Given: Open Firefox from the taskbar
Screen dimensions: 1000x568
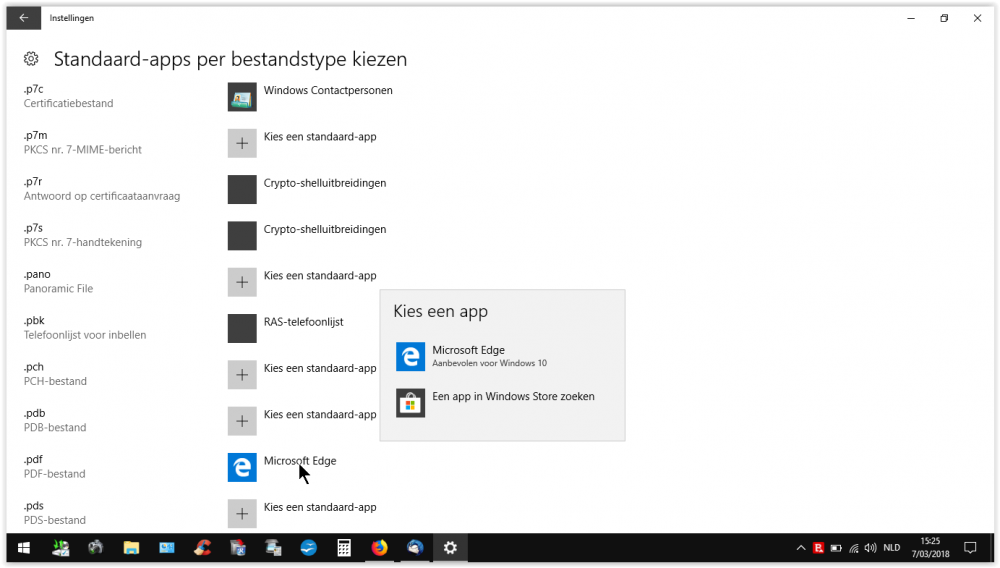Looking at the screenshot, I should pyautogui.click(x=379, y=548).
